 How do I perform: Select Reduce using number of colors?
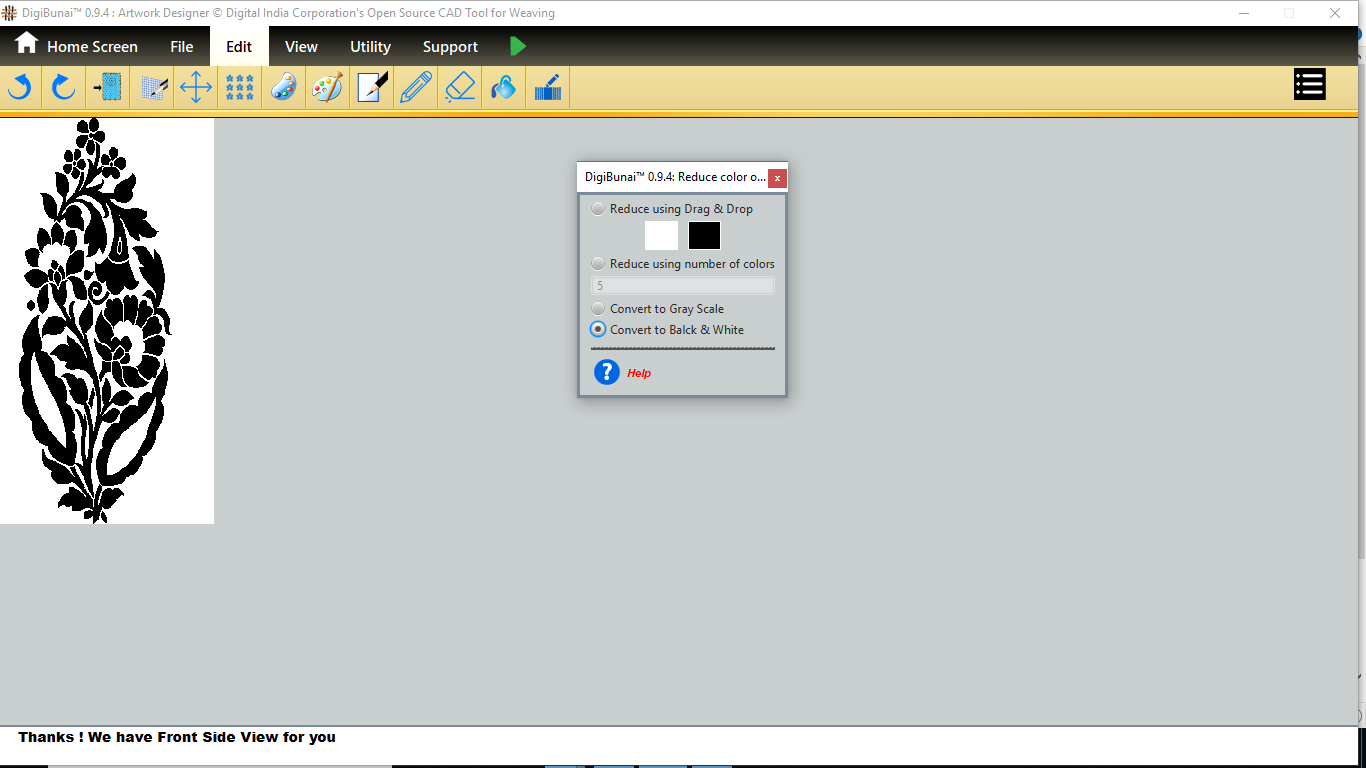pos(598,264)
